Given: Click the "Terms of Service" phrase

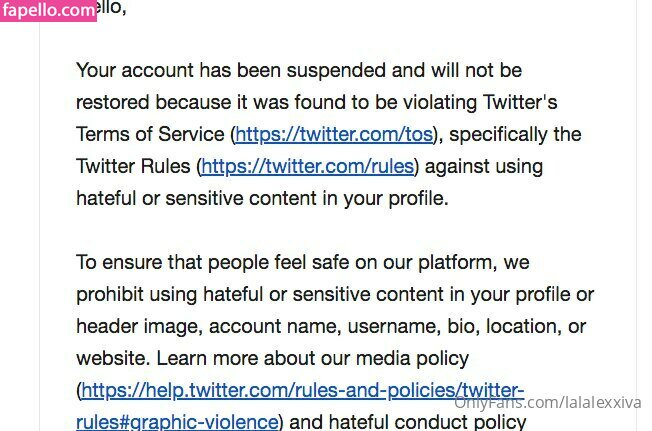Looking at the screenshot, I should point(151,135).
